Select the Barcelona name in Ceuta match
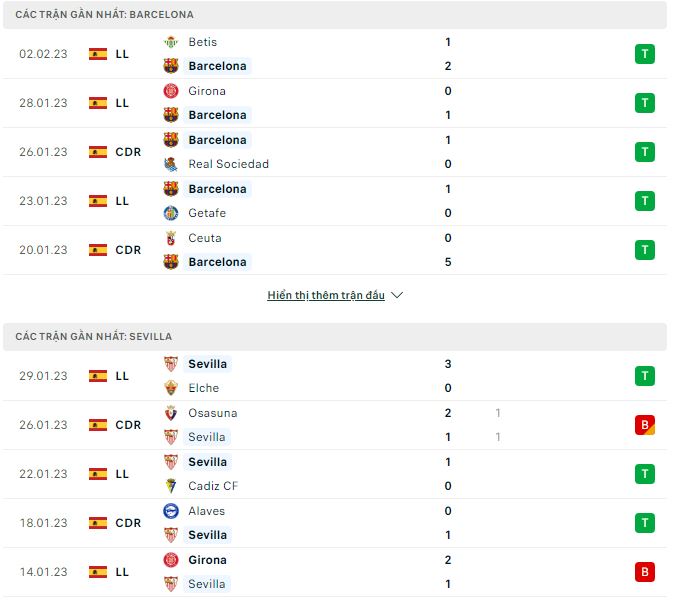678x600 pixels. point(217,262)
